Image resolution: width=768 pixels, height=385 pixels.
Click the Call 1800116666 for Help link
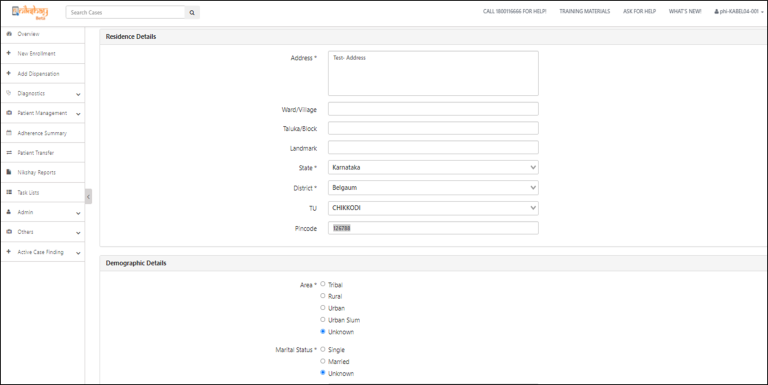(514, 11)
